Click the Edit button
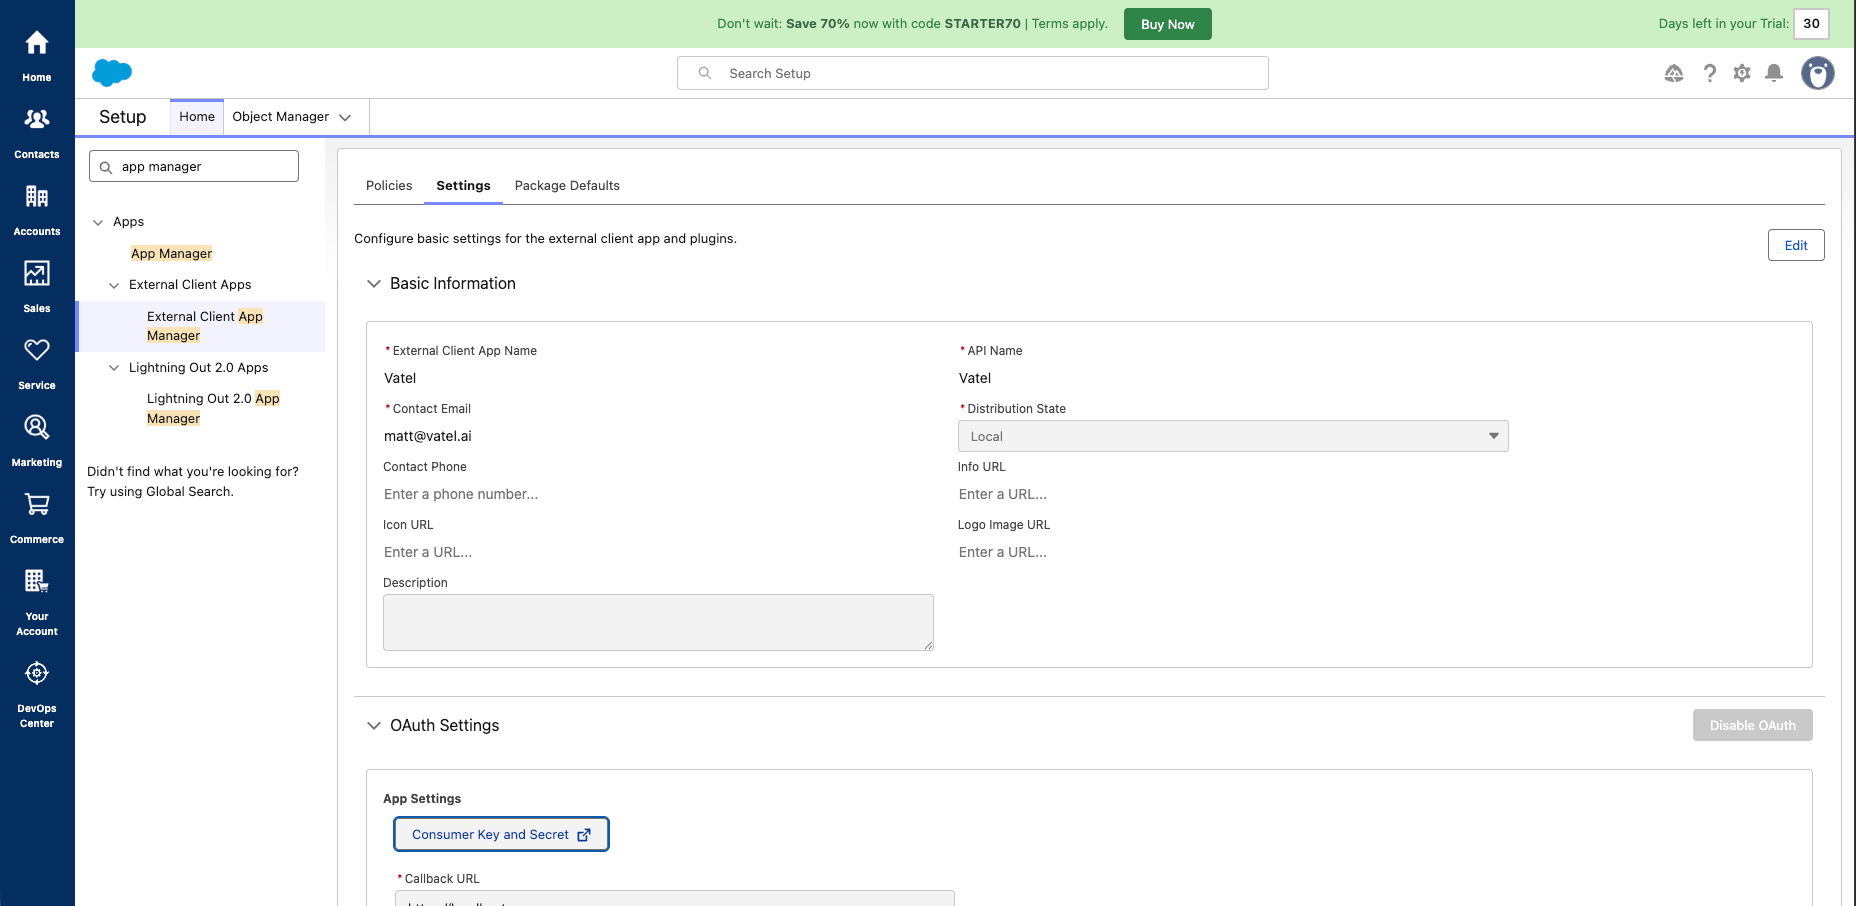 (x=1796, y=245)
